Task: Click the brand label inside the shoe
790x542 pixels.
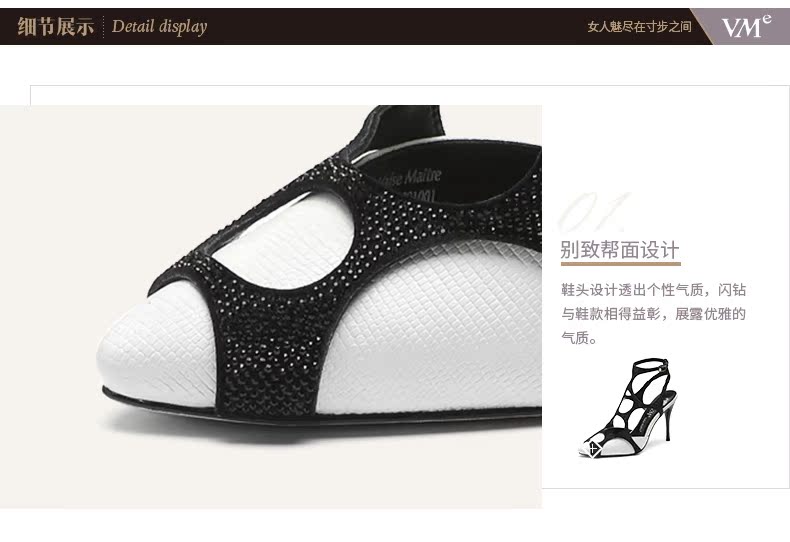Action: click(411, 182)
